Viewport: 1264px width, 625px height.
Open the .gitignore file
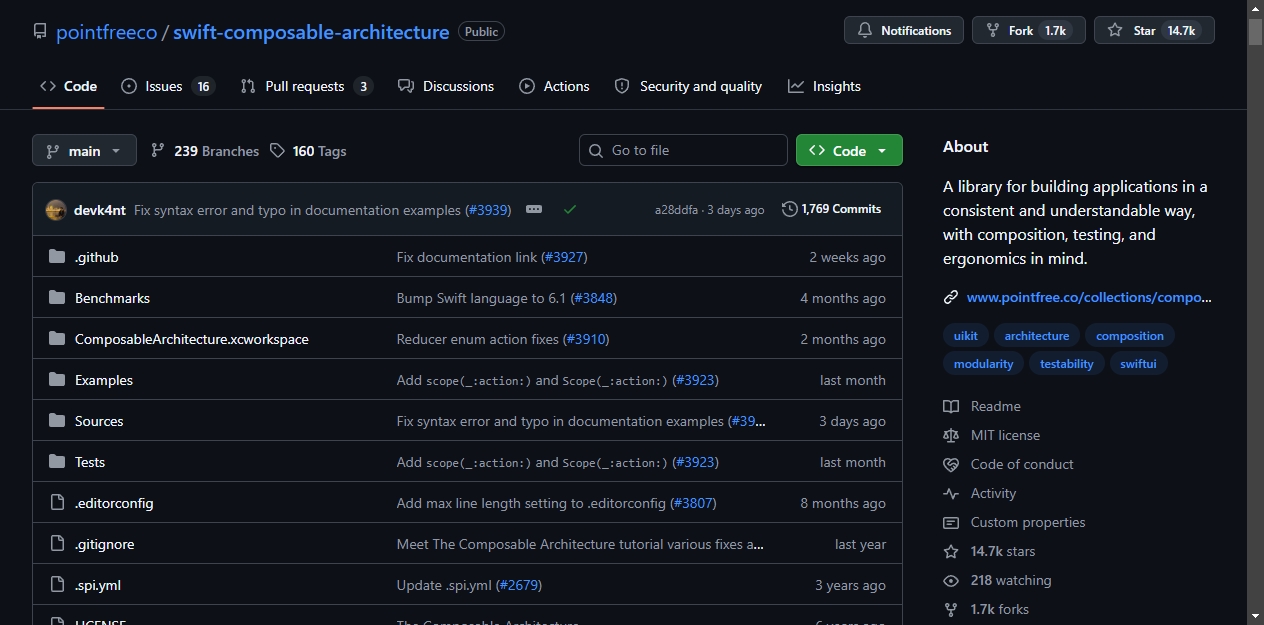click(x=104, y=544)
